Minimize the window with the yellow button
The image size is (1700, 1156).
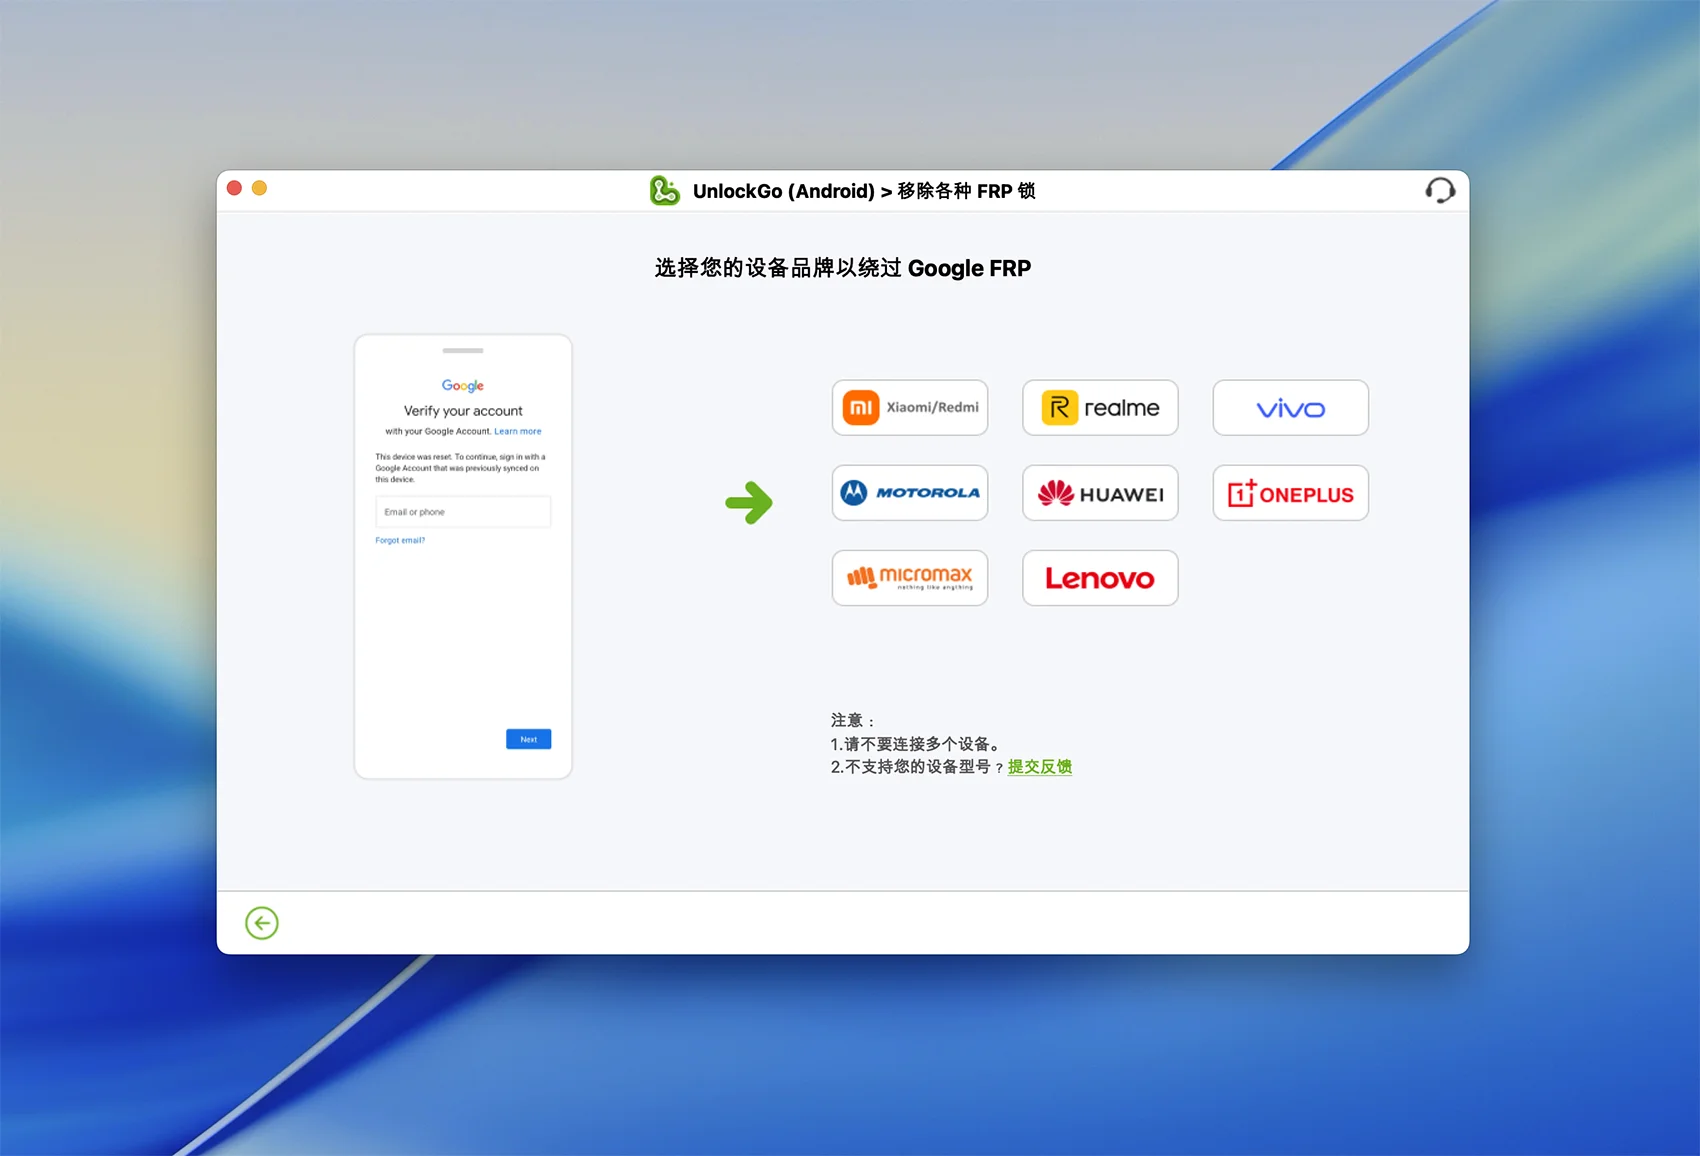coord(259,188)
